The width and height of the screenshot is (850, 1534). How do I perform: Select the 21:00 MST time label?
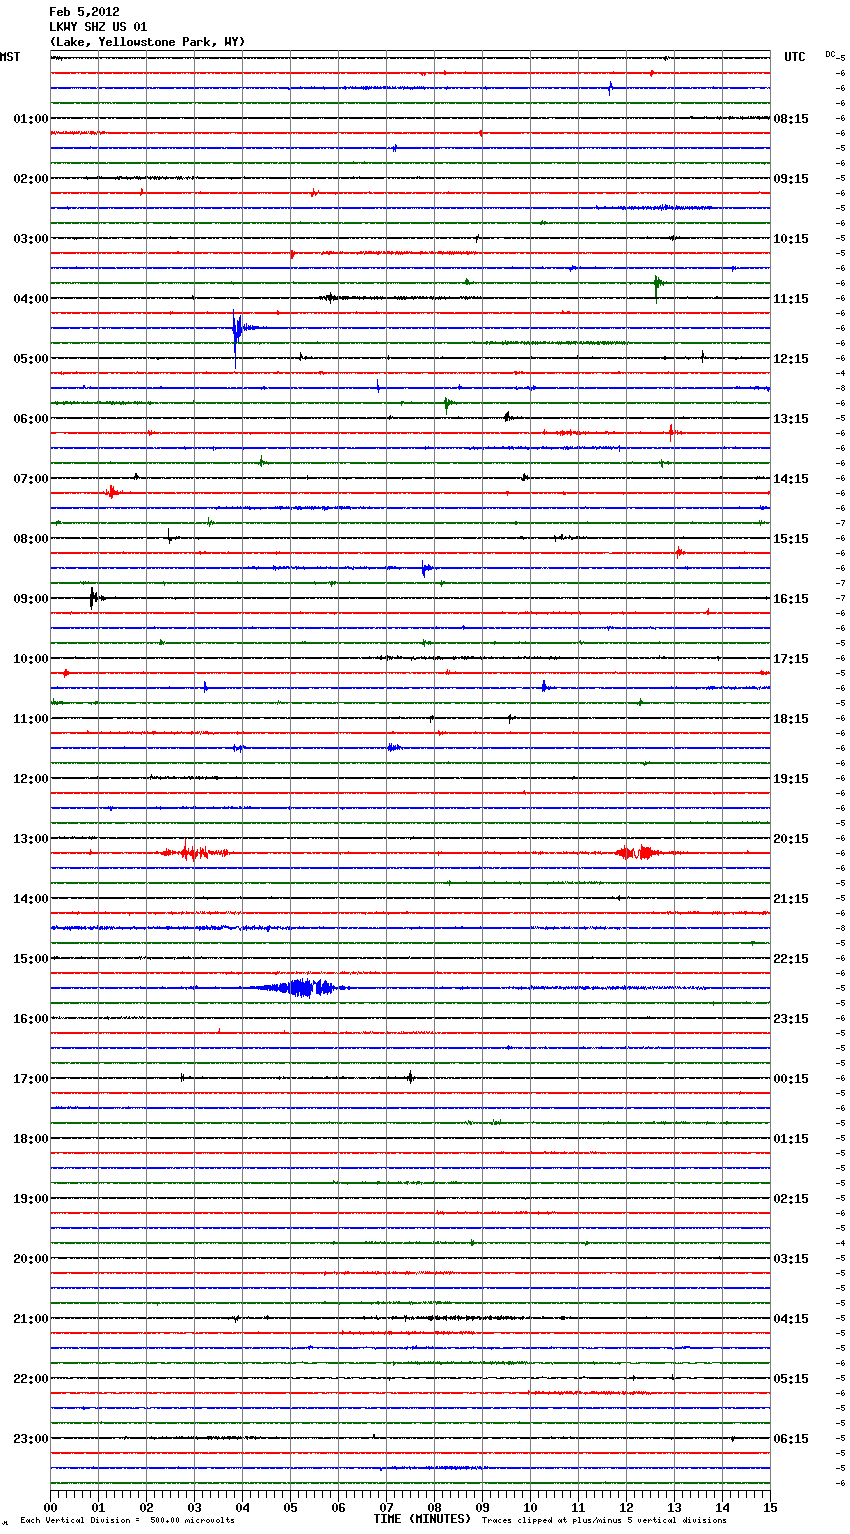(30, 1319)
